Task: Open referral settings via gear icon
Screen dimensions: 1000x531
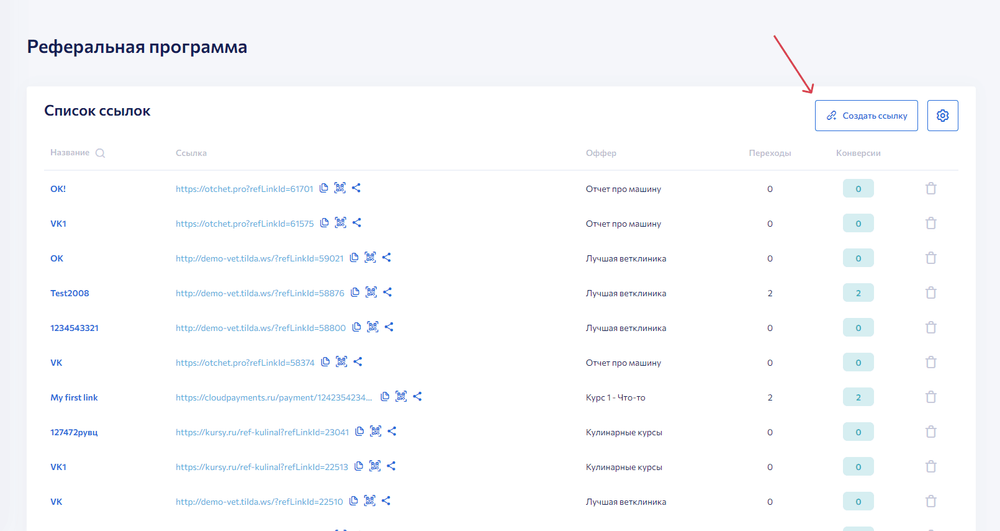Action: [x=942, y=116]
